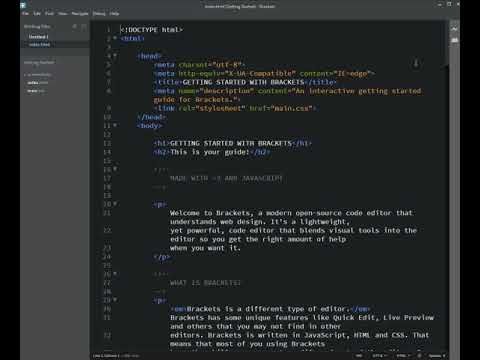Click line number 1 in the gutter
This screenshot has height=360, width=480.
pos(108,30)
